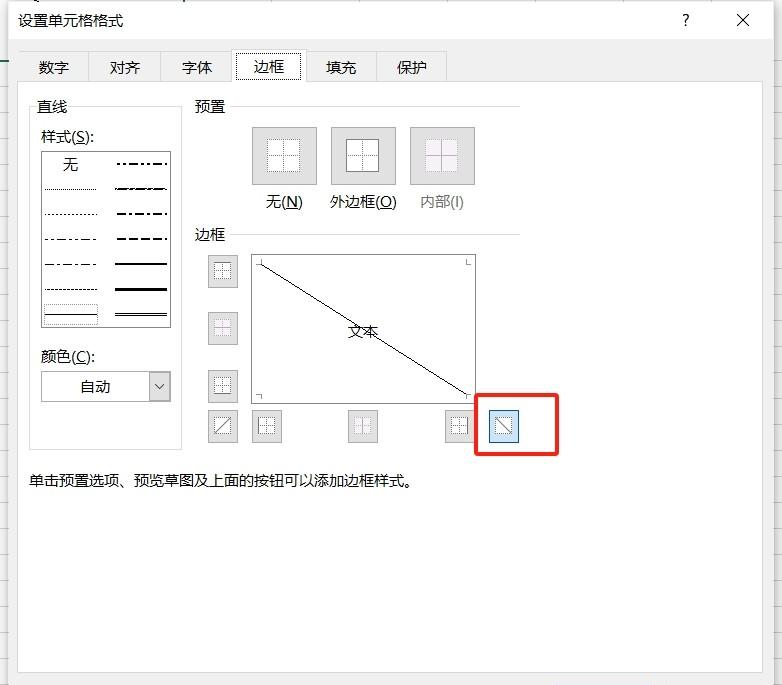Switch to the 字体 tab
The width and height of the screenshot is (782, 685).
point(196,67)
